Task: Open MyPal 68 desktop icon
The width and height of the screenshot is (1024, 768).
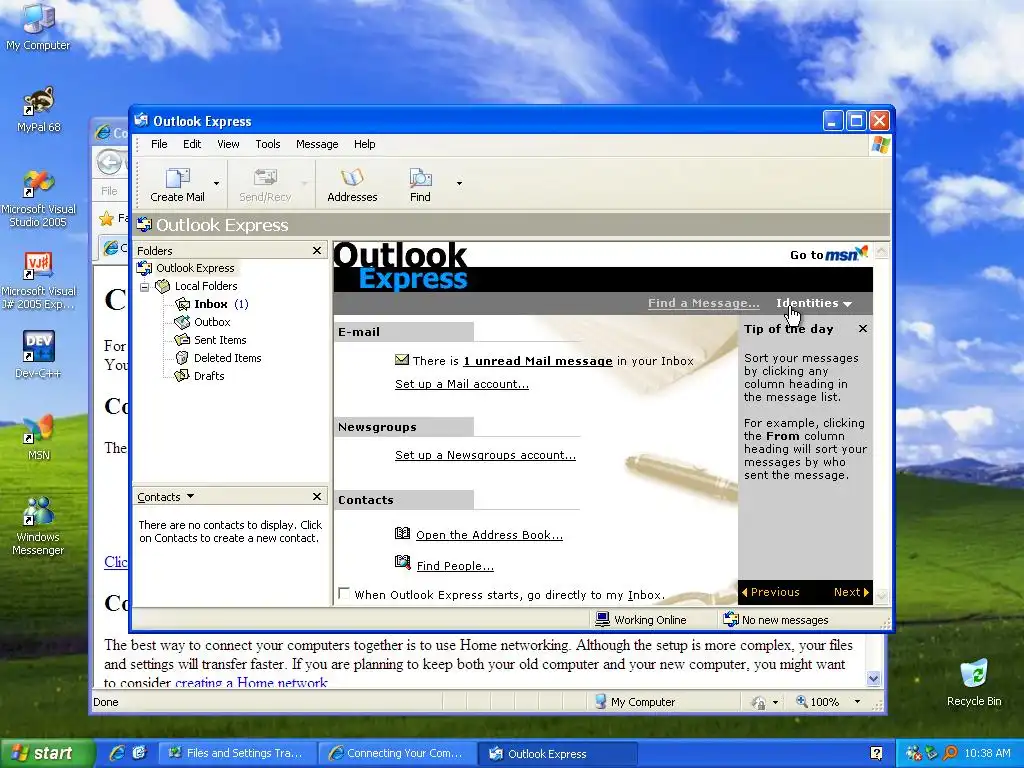Action: [39, 109]
